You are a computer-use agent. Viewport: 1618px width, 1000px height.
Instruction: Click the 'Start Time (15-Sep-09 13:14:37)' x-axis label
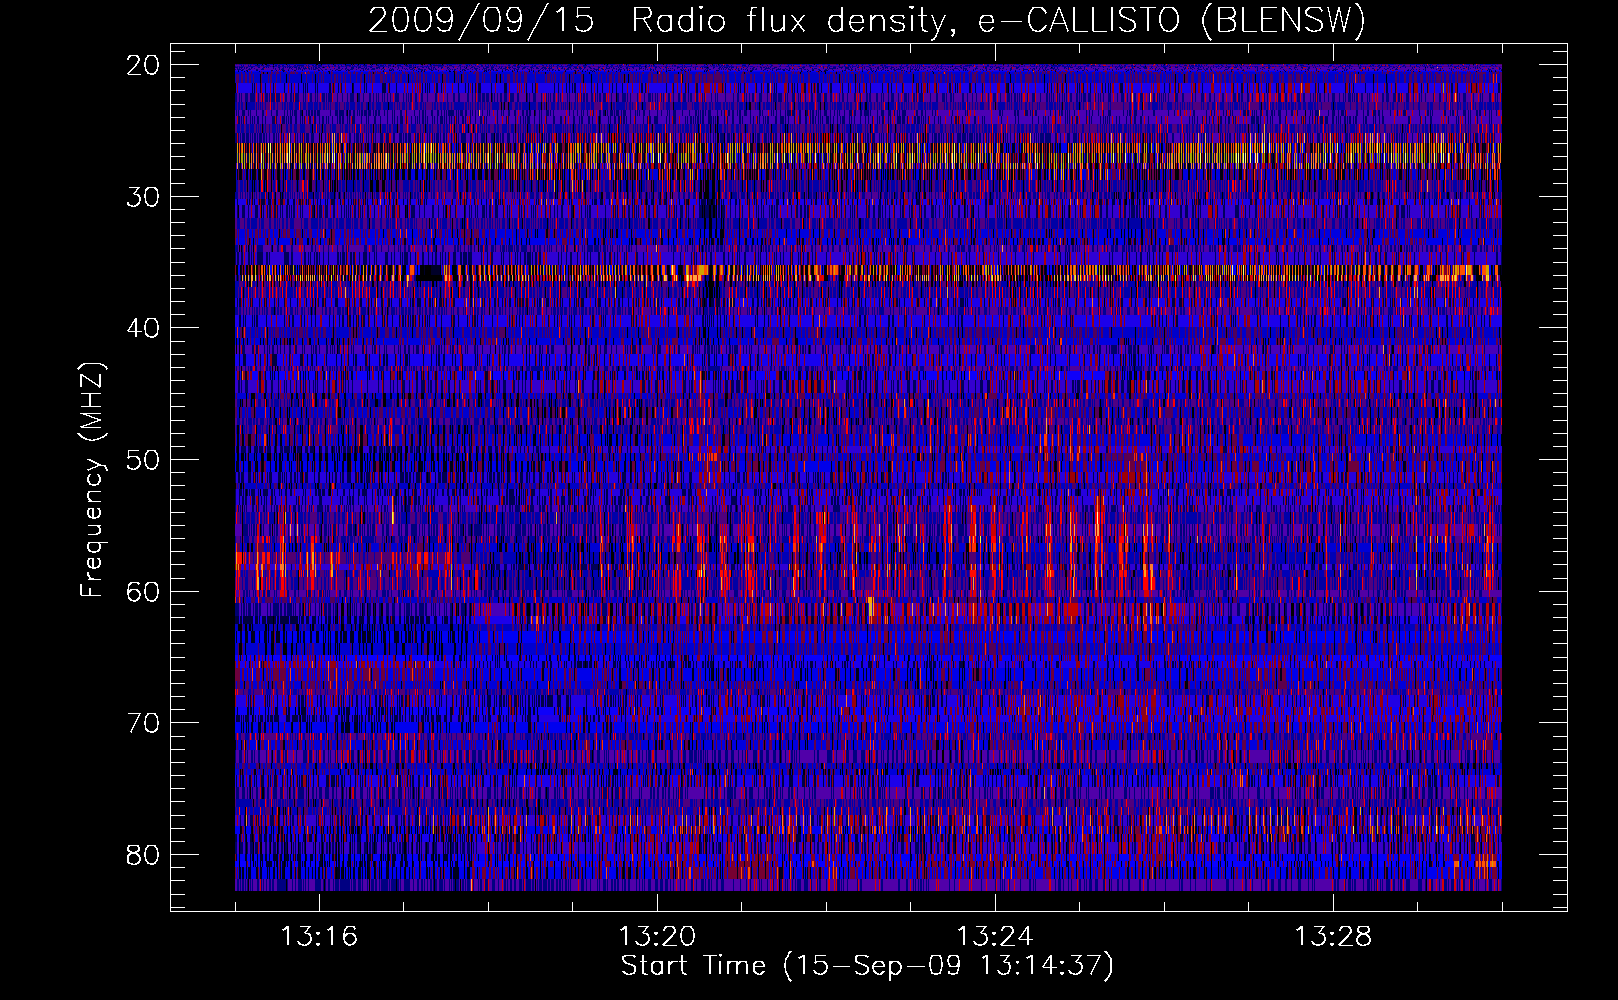tap(867, 966)
